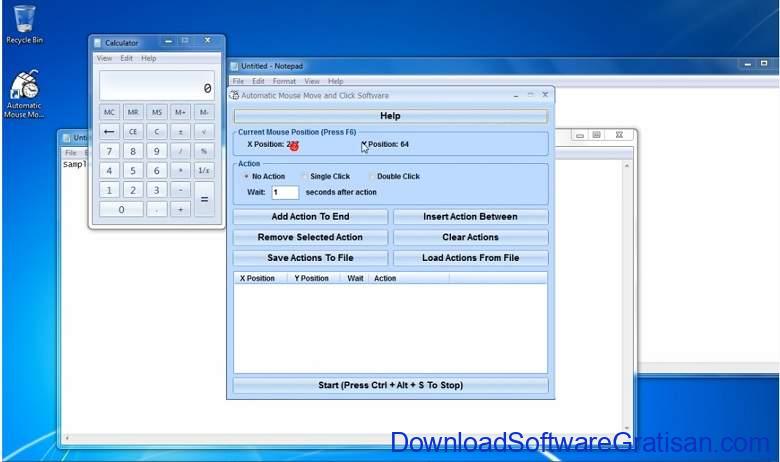
Task: Click MC button in Calculator
Action: point(109,112)
